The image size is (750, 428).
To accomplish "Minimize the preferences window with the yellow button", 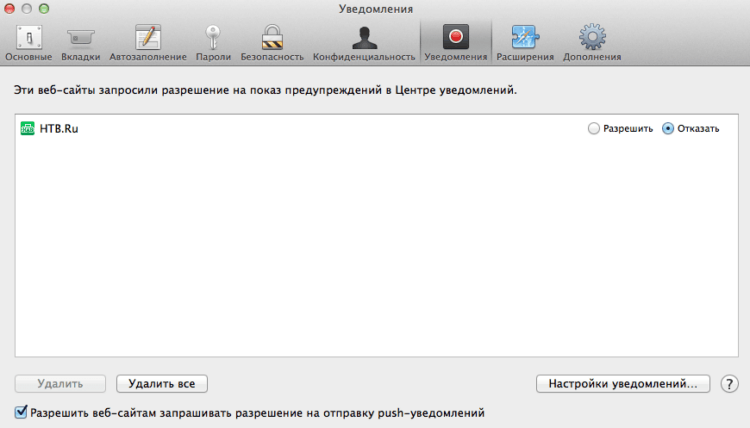I will tap(30, 9).
